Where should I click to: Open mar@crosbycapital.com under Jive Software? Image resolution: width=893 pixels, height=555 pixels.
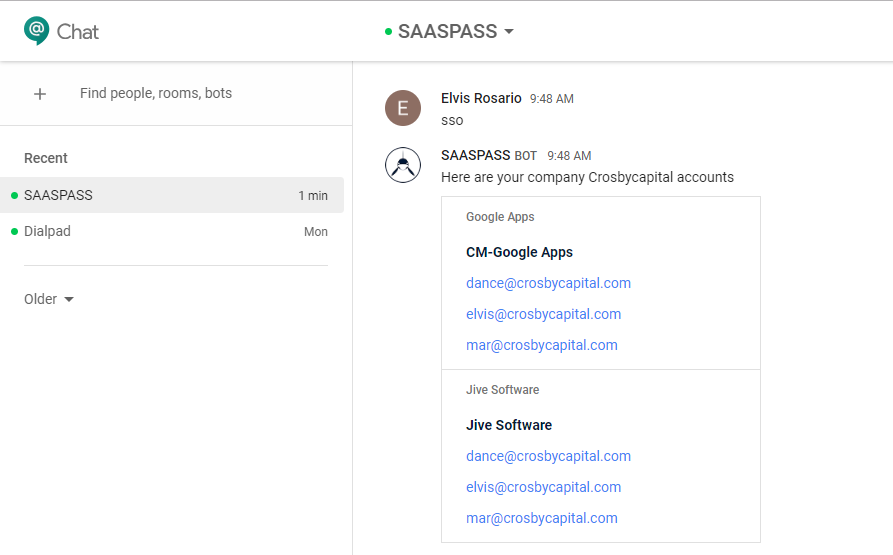[541, 518]
